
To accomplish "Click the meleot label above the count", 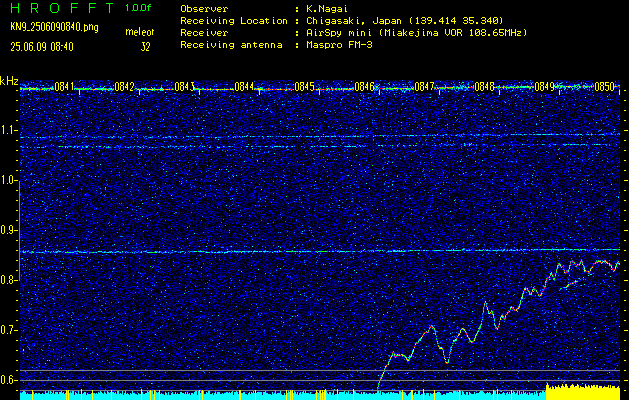I will (x=140, y=32).
